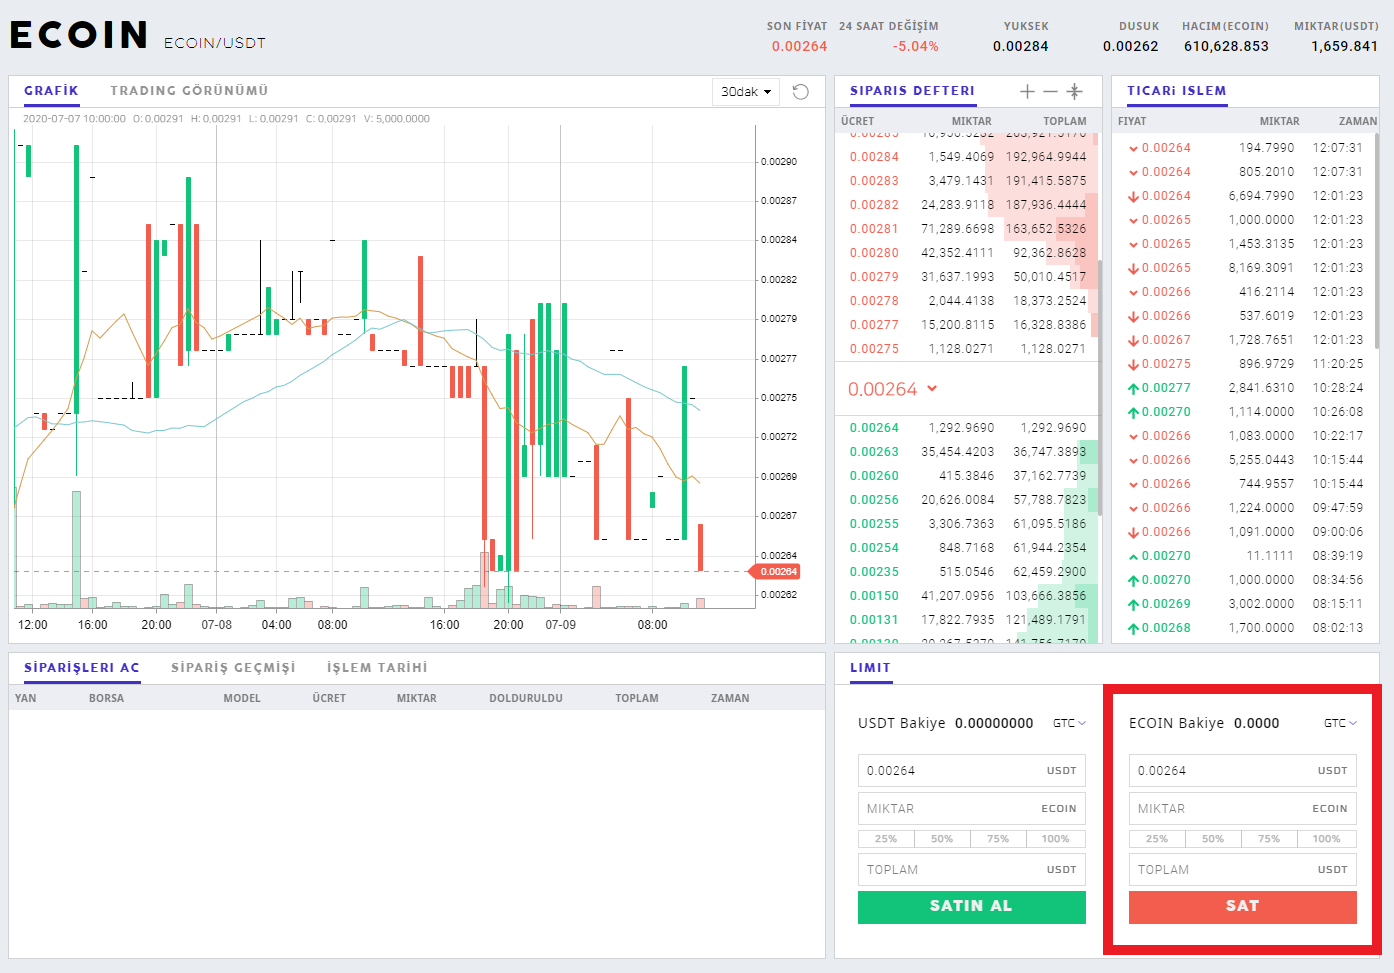
Task: Click the buy price field showing 0.00264
Action: click(x=971, y=771)
